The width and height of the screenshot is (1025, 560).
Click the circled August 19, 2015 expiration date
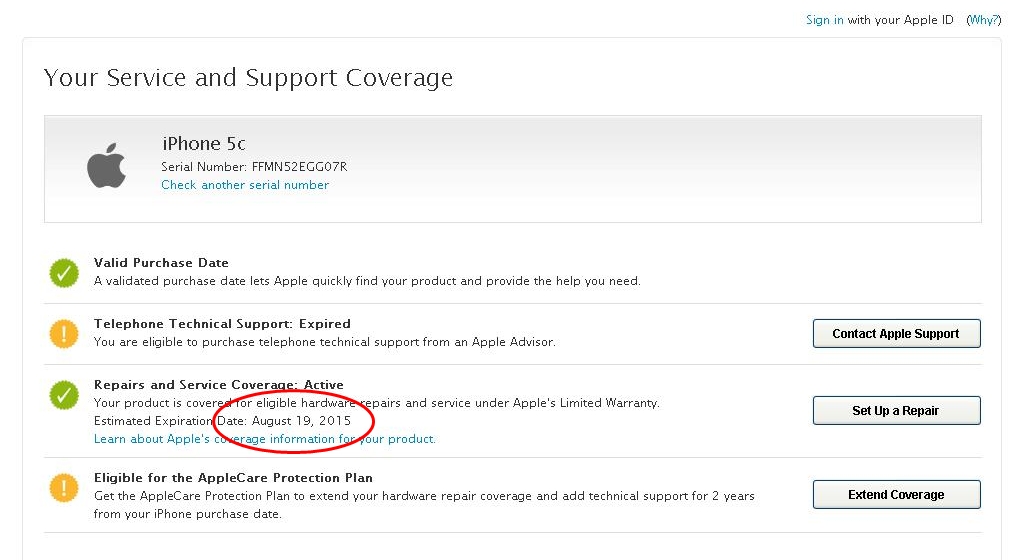click(x=301, y=421)
